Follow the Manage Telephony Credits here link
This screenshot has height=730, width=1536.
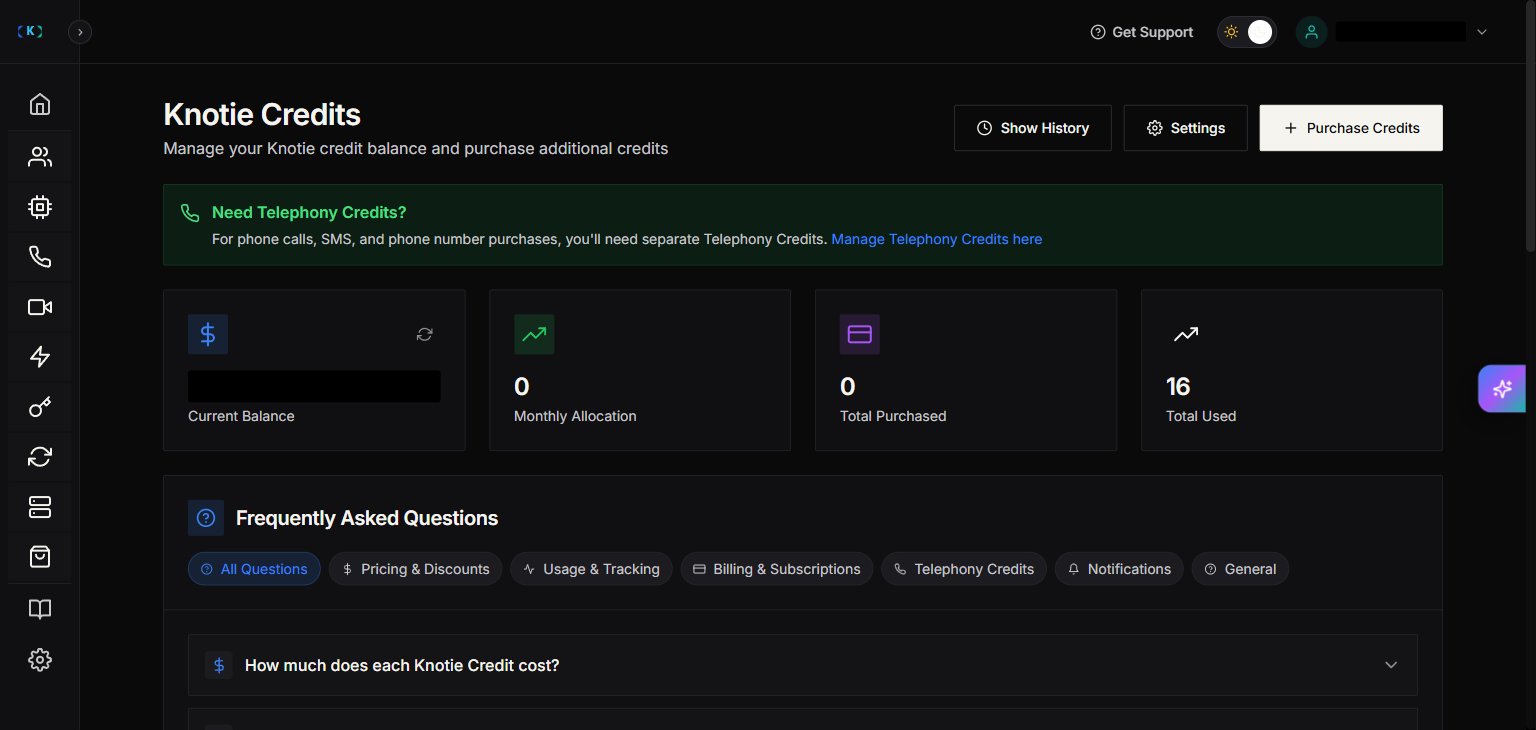(937, 239)
